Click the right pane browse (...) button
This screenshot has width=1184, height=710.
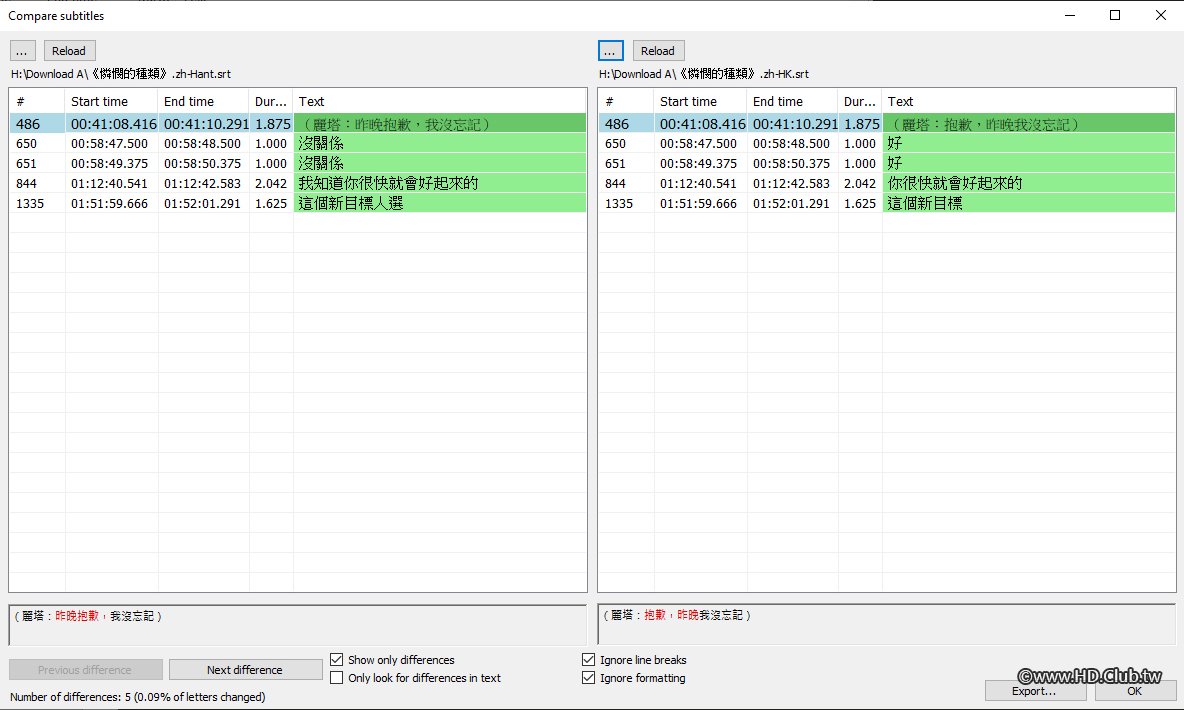[610, 51]
